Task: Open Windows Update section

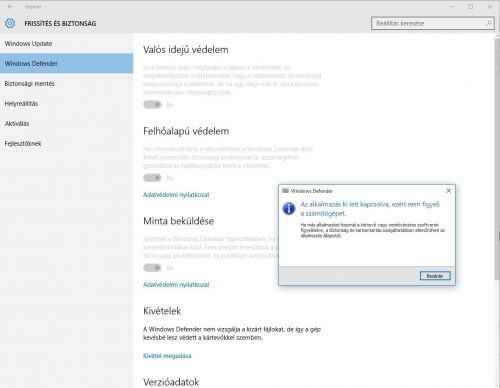Action: [66, 44]
